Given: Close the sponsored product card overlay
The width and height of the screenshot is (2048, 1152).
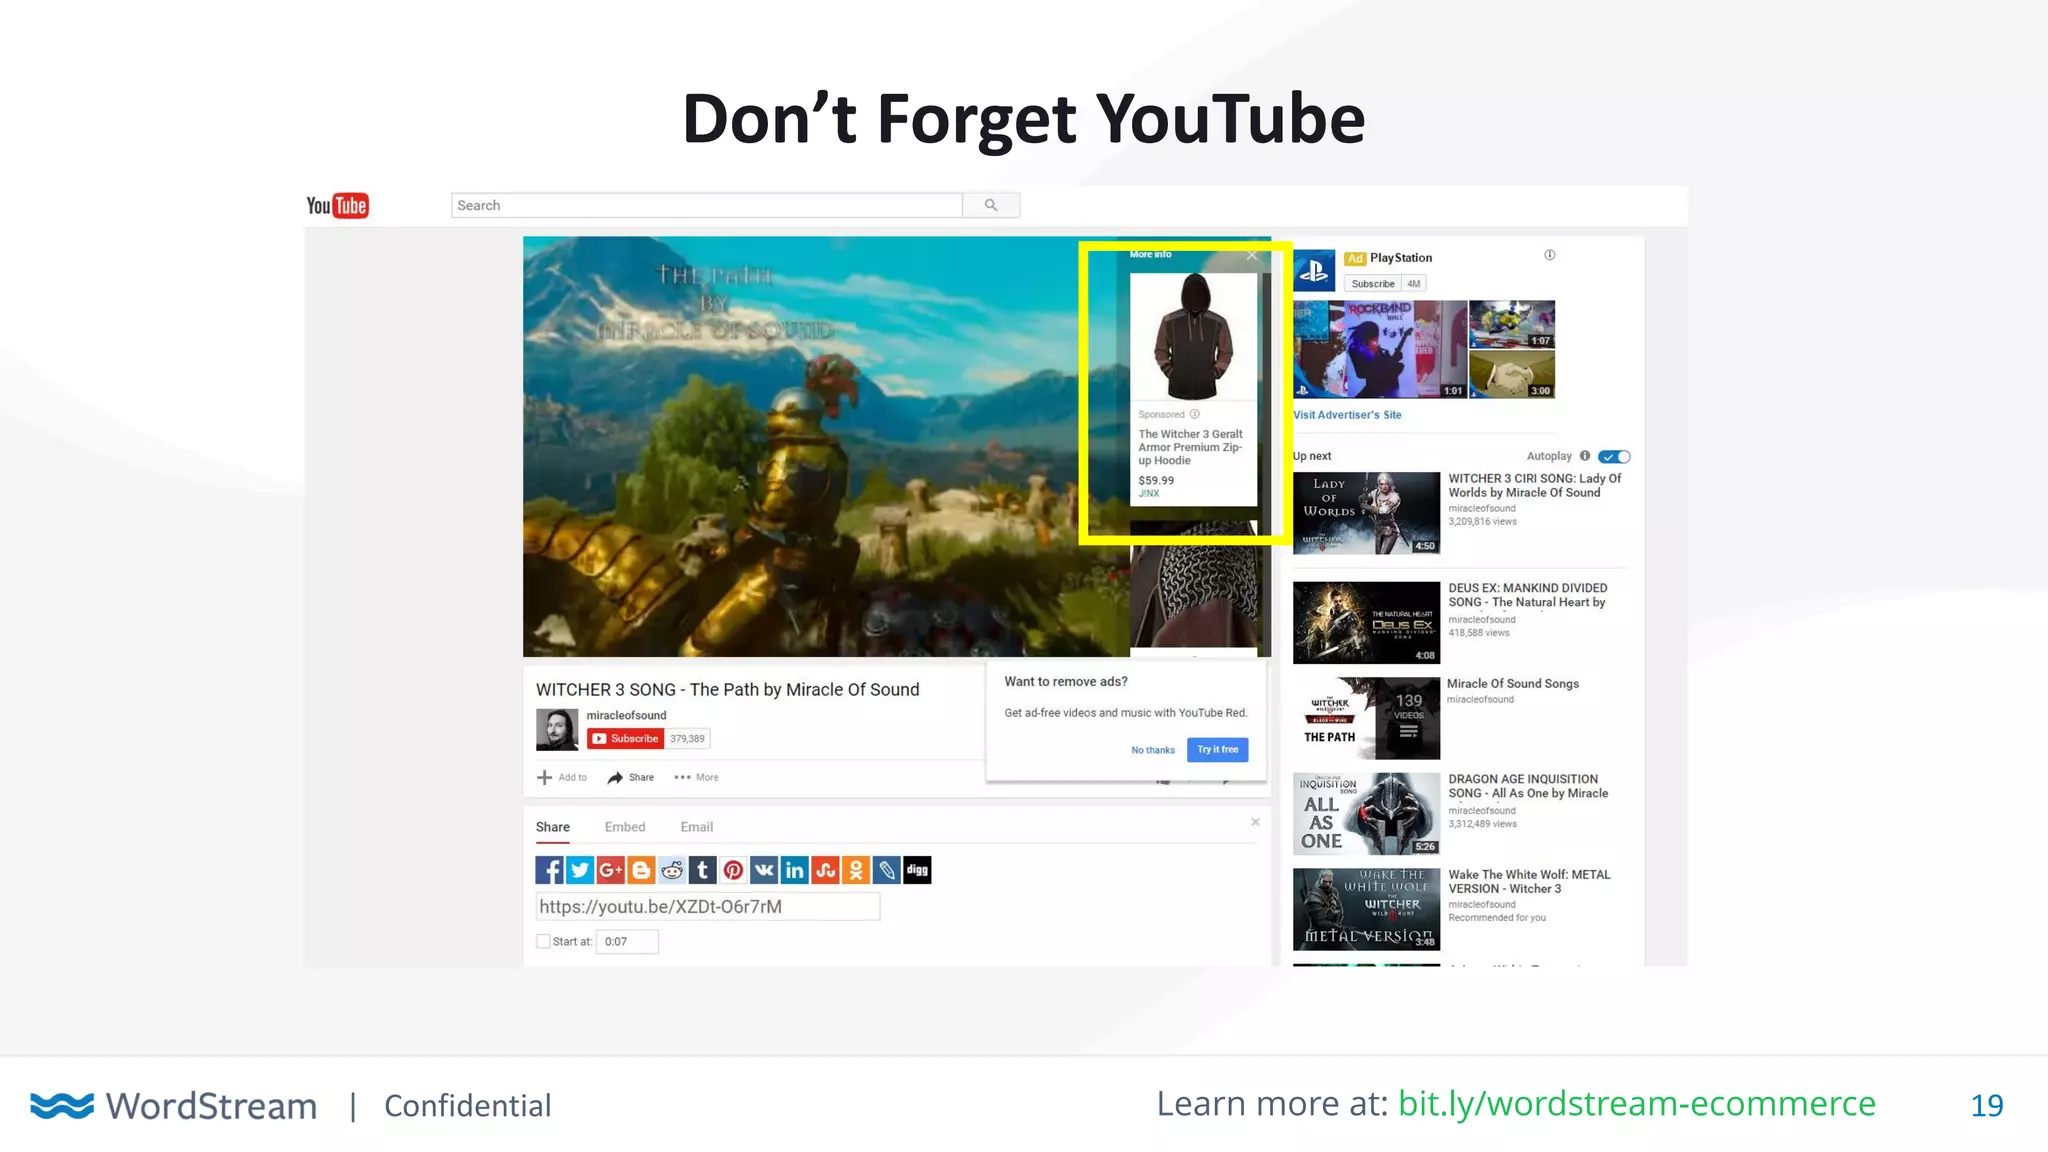Looking at the screenshot, I should coord(1252,255).
